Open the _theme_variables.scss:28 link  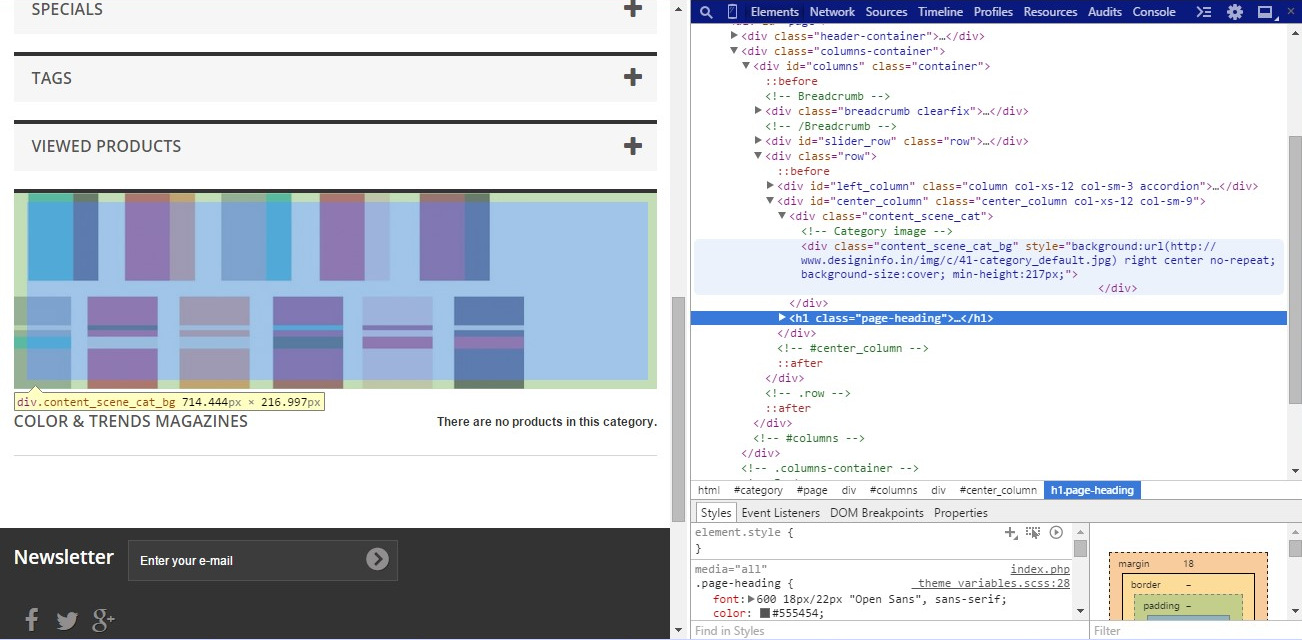[x=993, y=584]
